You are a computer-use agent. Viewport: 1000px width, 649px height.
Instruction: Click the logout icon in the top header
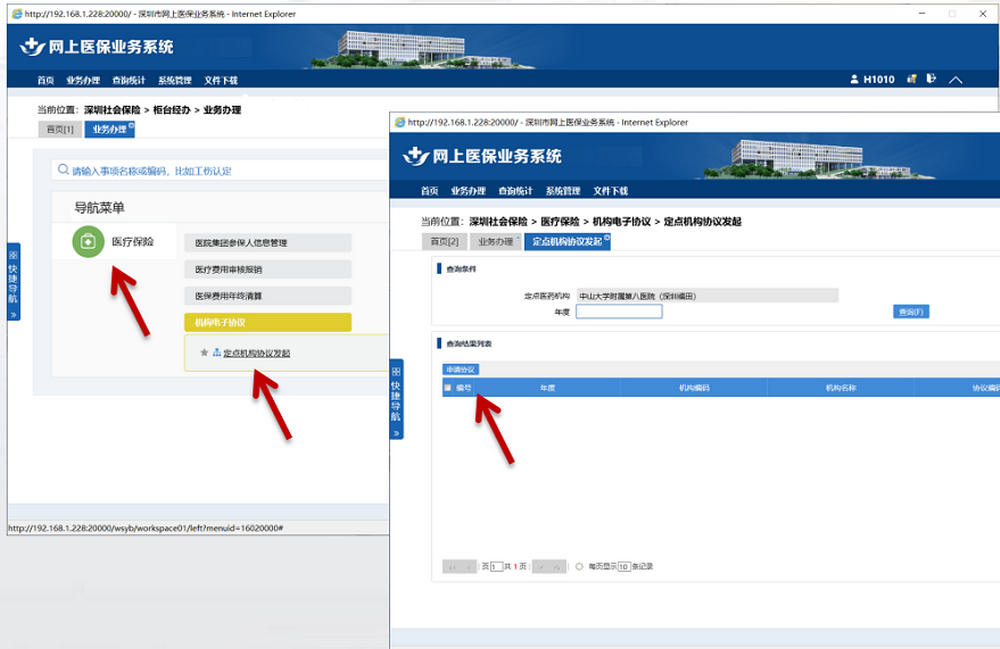(931, 79)
